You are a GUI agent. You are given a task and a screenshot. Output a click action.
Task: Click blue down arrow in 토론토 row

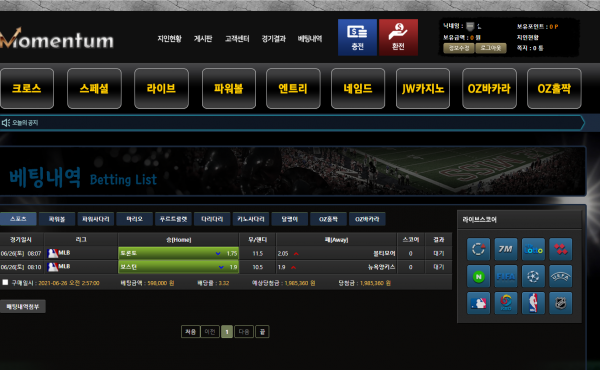218,253
